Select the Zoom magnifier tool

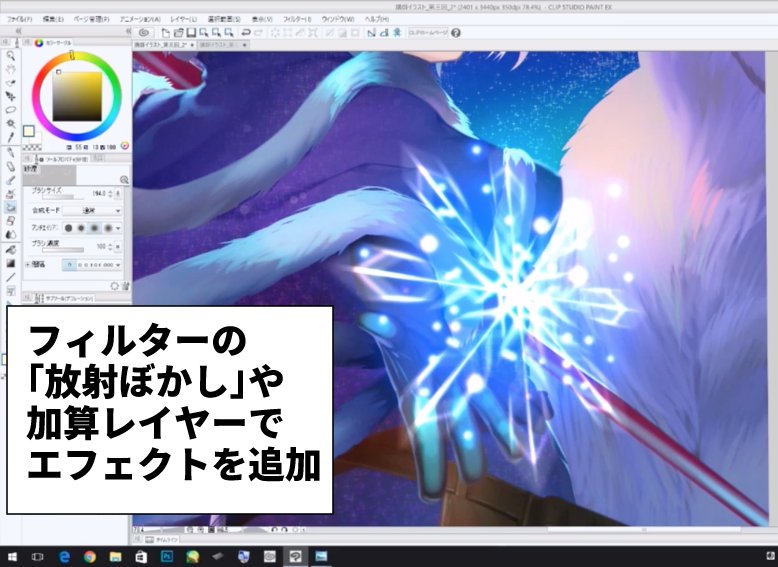10,56
